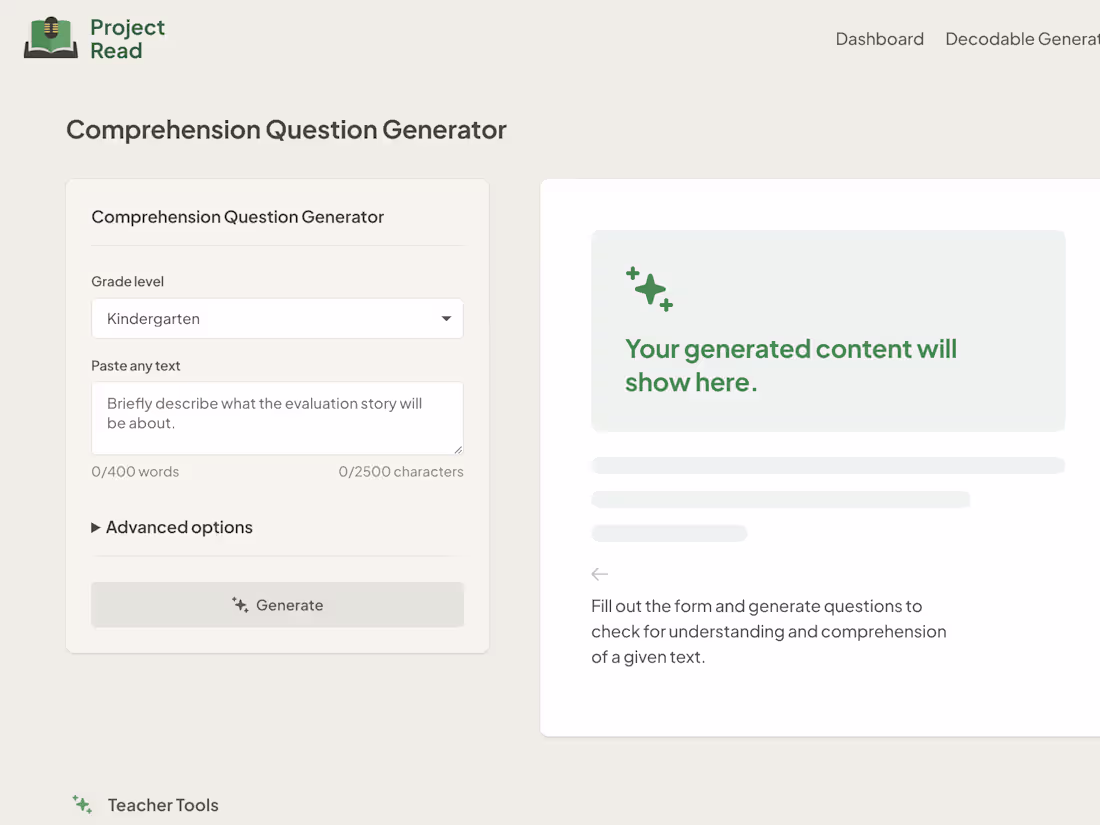Click the sparkle icon inside the Generate button

click(240, 605)
